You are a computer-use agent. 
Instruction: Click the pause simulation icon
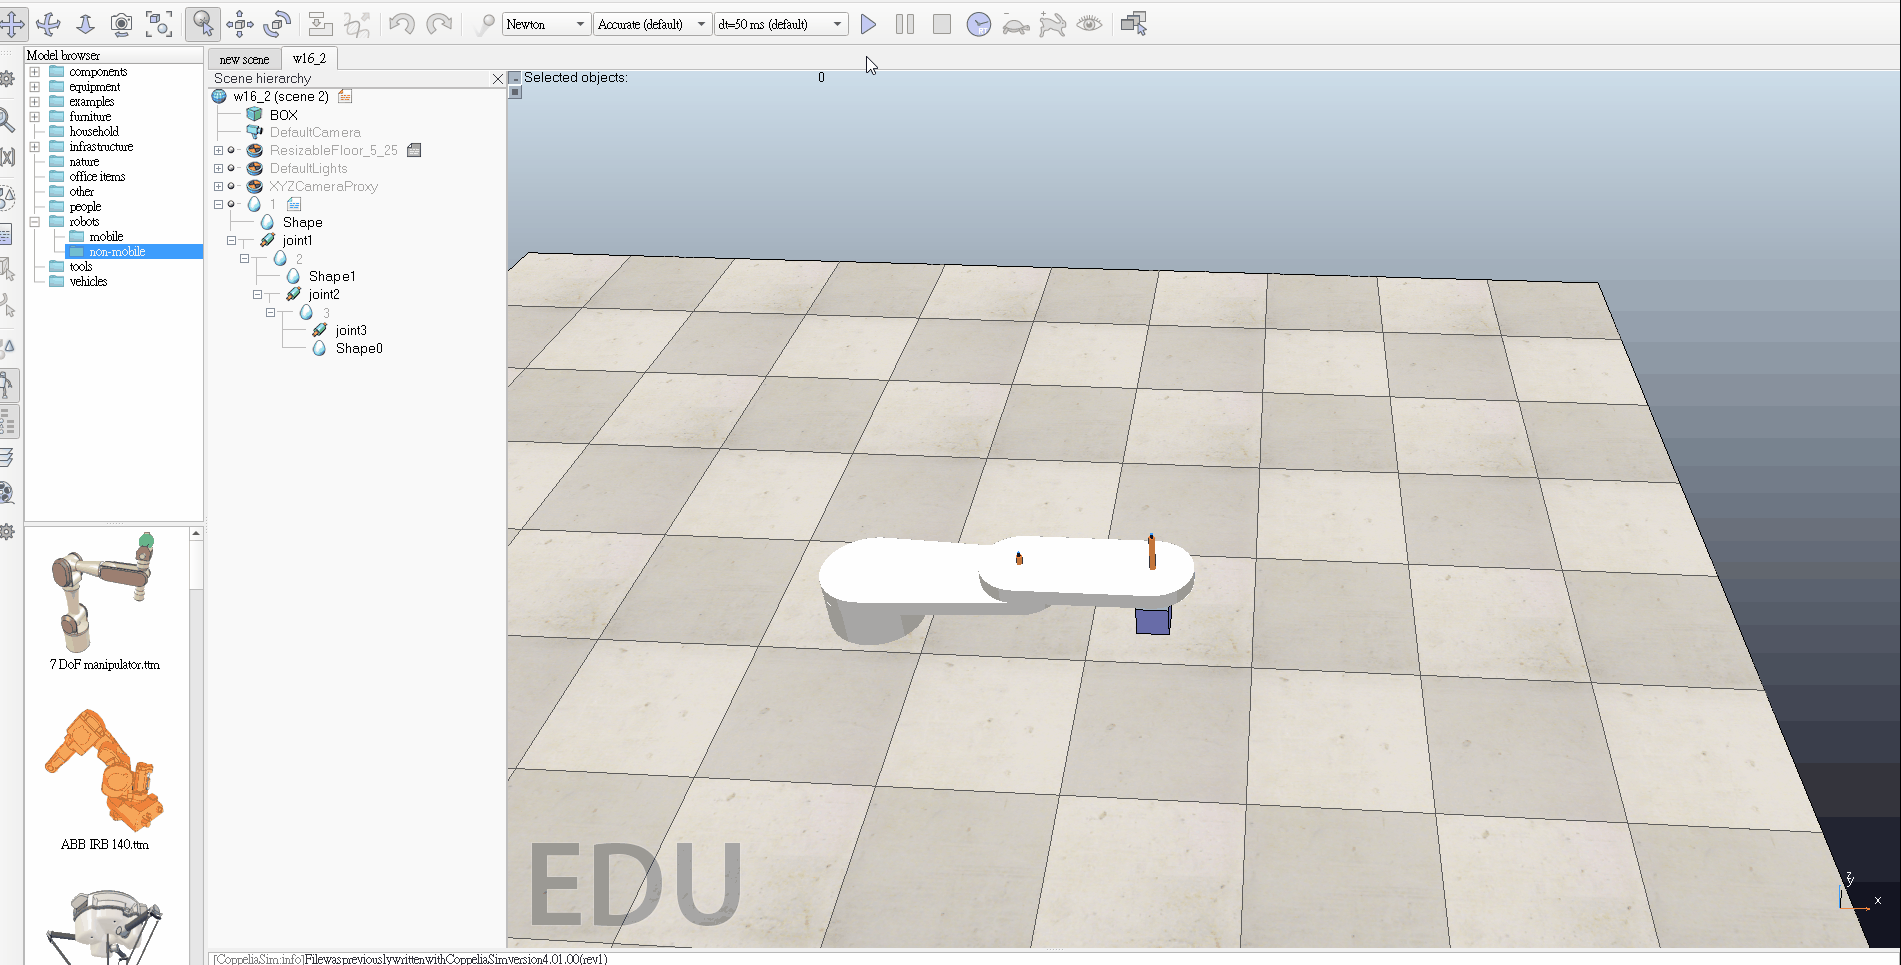pos(905,24)
